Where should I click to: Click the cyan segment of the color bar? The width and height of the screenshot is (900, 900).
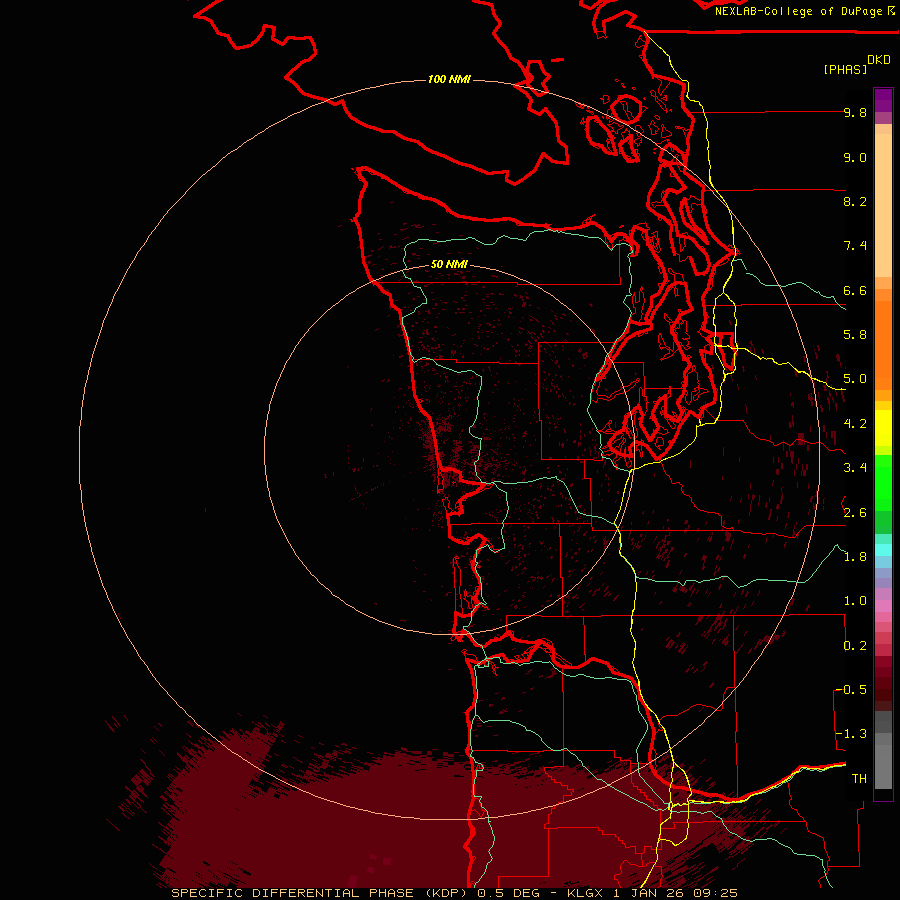pos(883,550)
